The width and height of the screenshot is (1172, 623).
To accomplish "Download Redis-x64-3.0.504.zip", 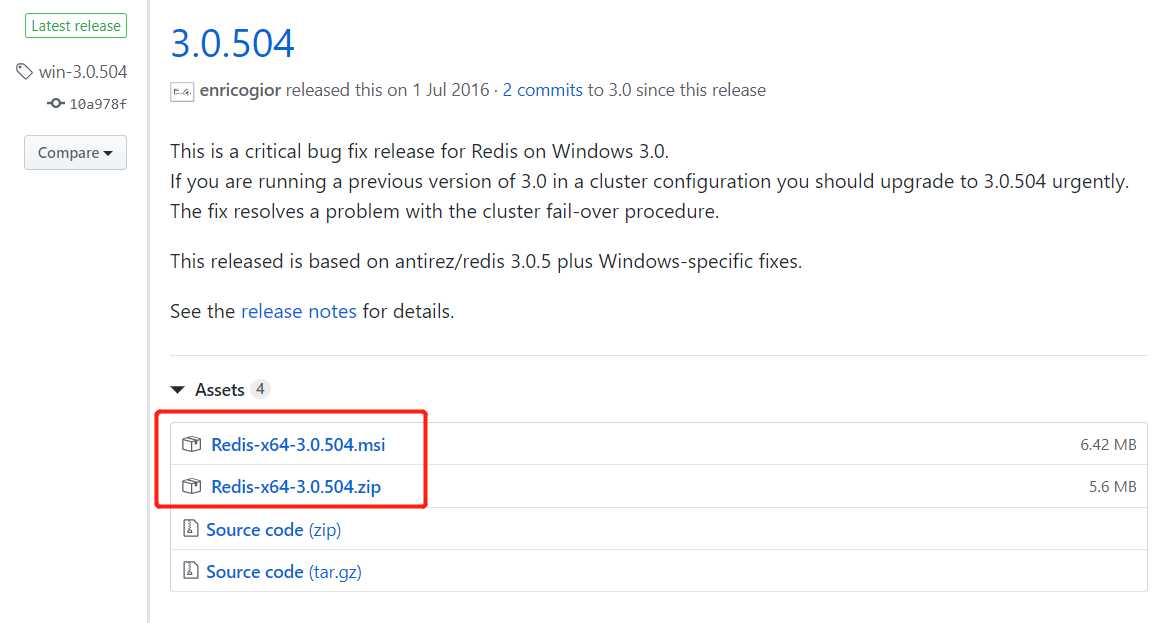I will [x=296, y=486].
